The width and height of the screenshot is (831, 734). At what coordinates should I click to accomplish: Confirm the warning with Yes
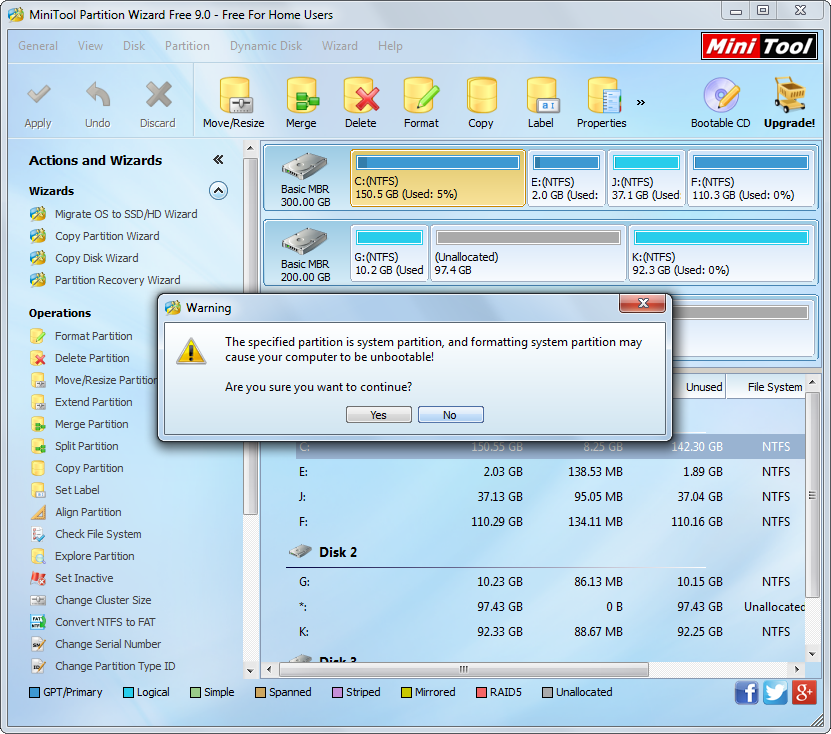pos(378,414)
